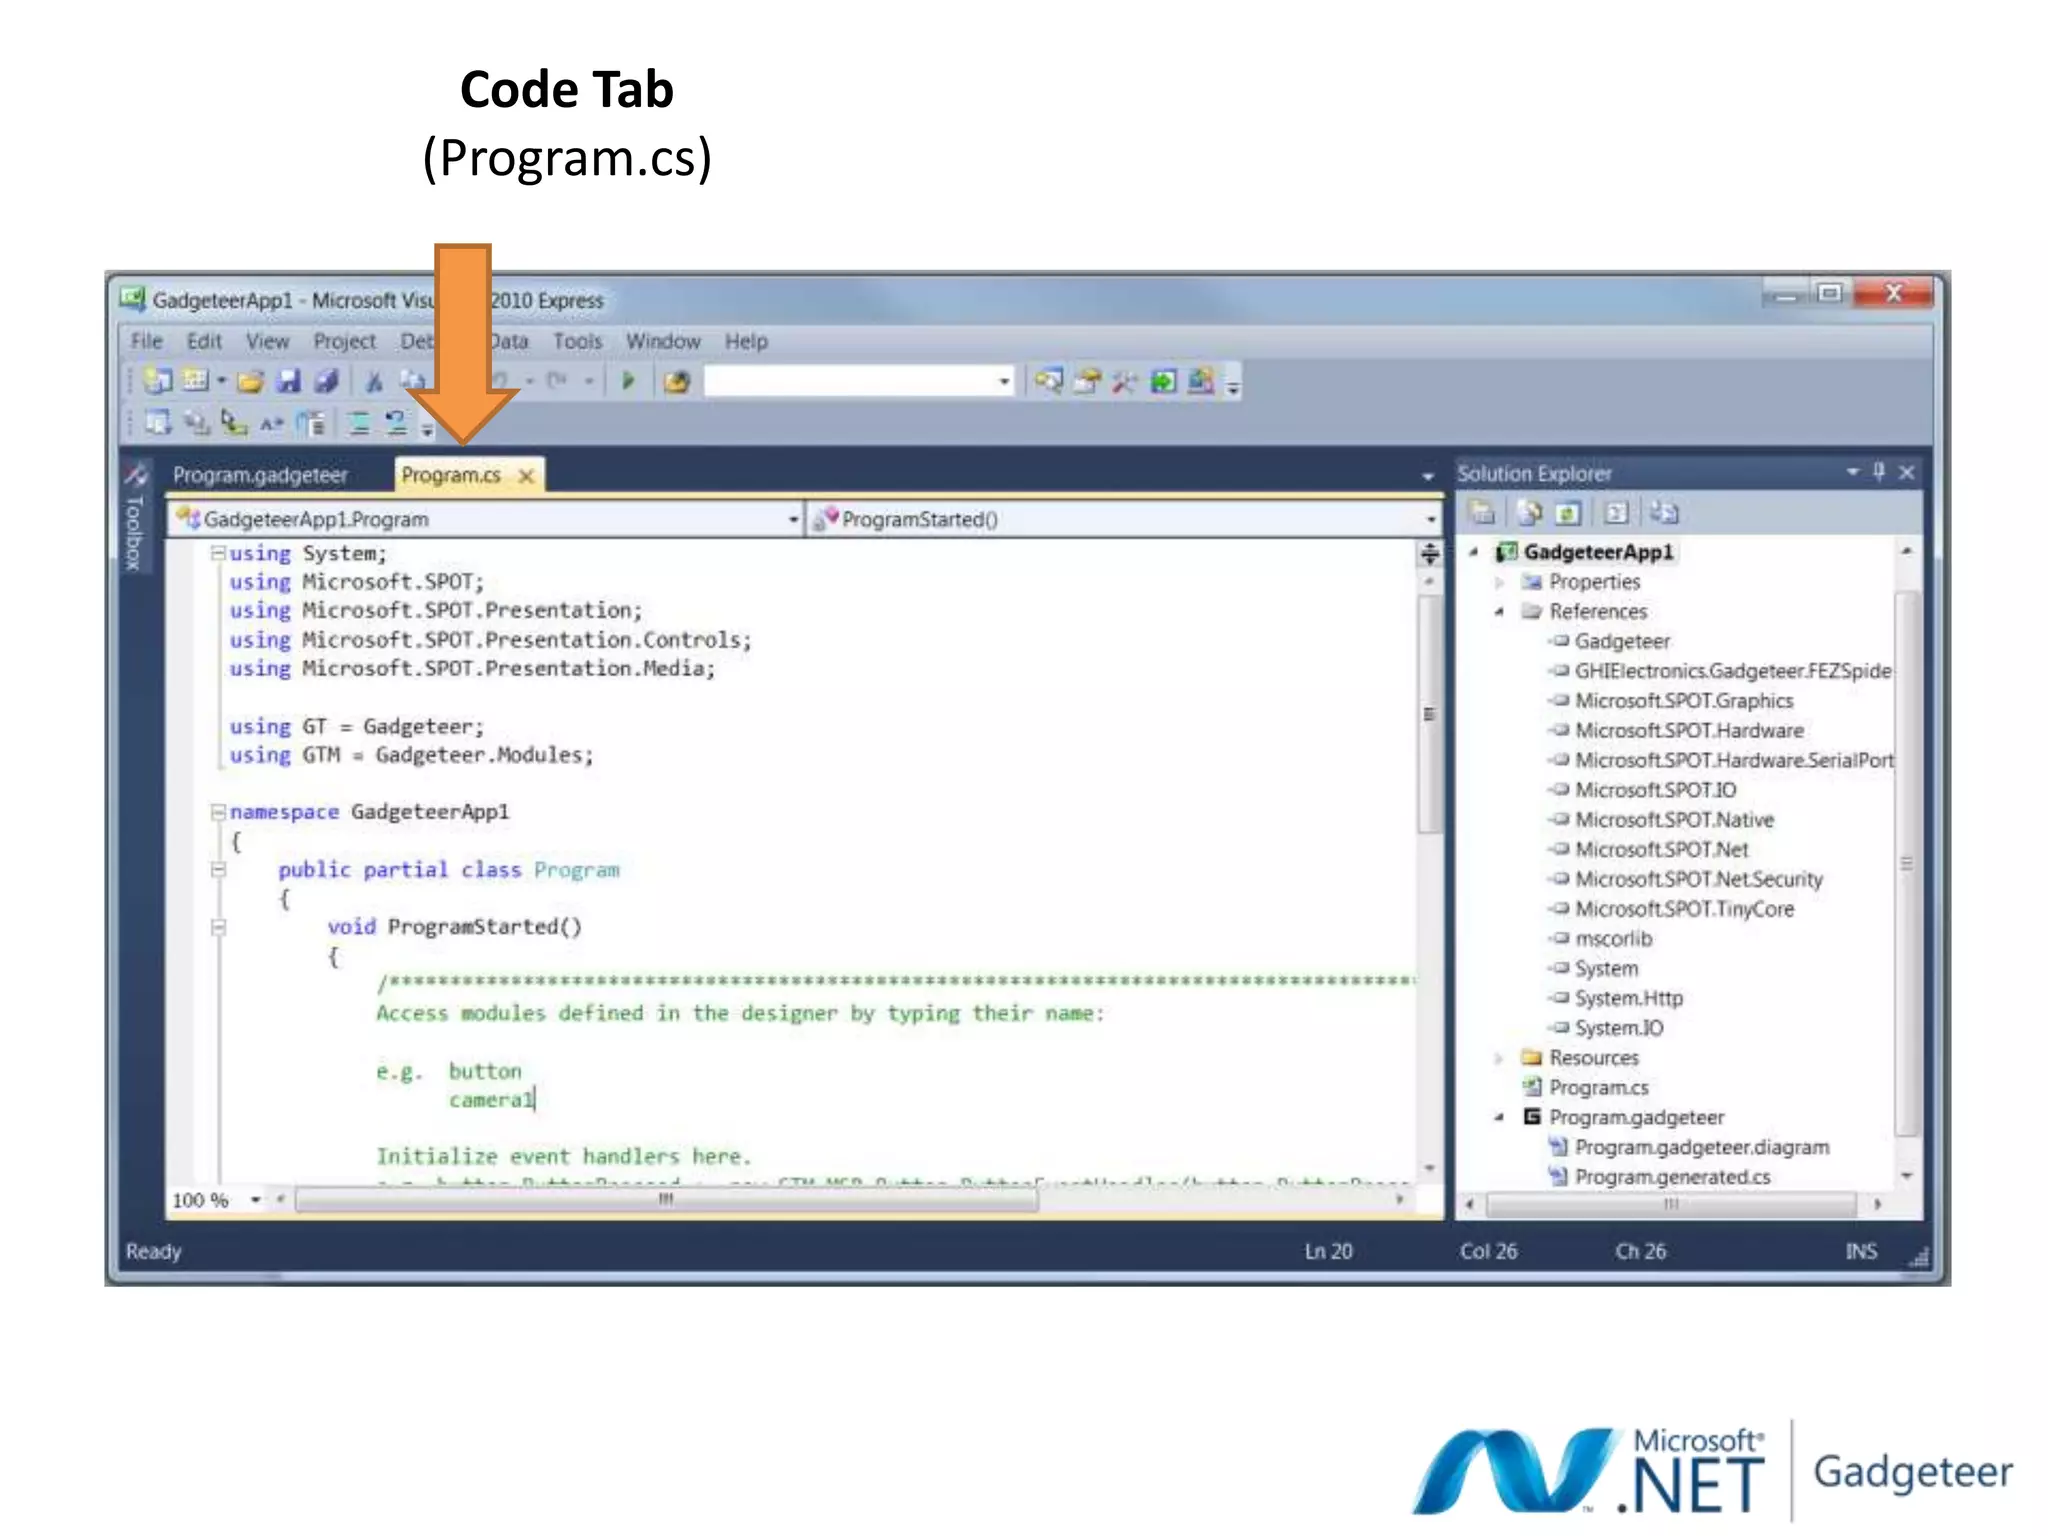Close the Program.cs tab
The height and width of the screenshot is (1536, 2048).
526,476
